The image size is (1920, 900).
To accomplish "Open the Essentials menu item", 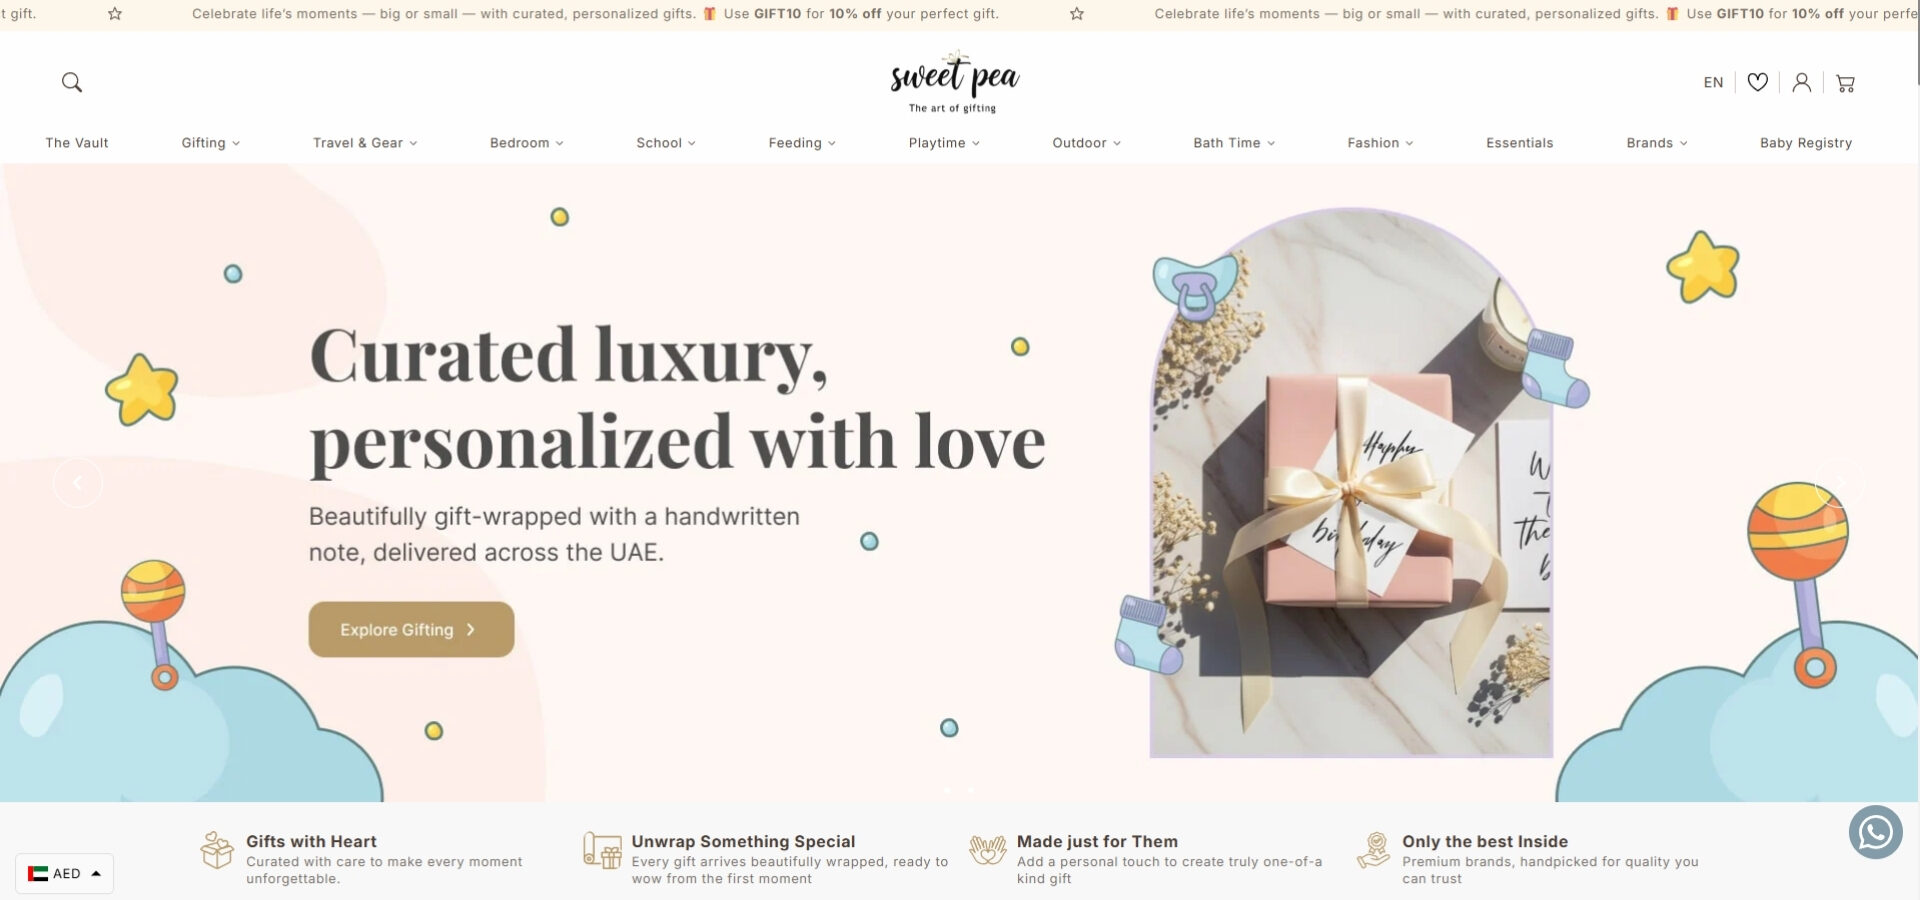I will tap(1519, 143).
